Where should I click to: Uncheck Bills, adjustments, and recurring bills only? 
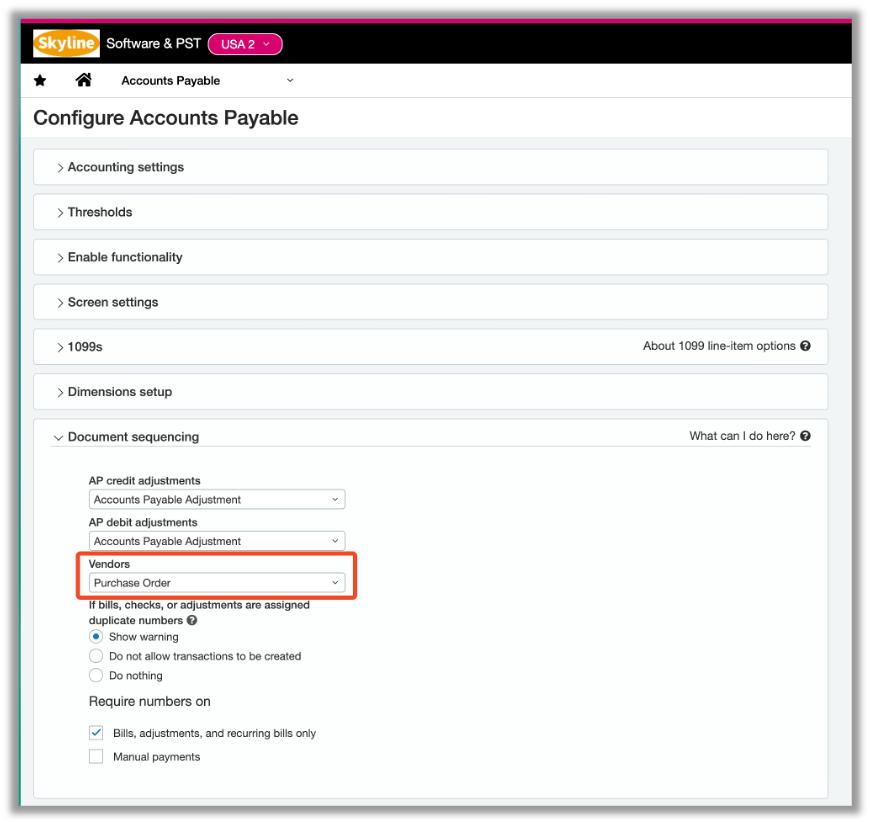coord(95,732)
